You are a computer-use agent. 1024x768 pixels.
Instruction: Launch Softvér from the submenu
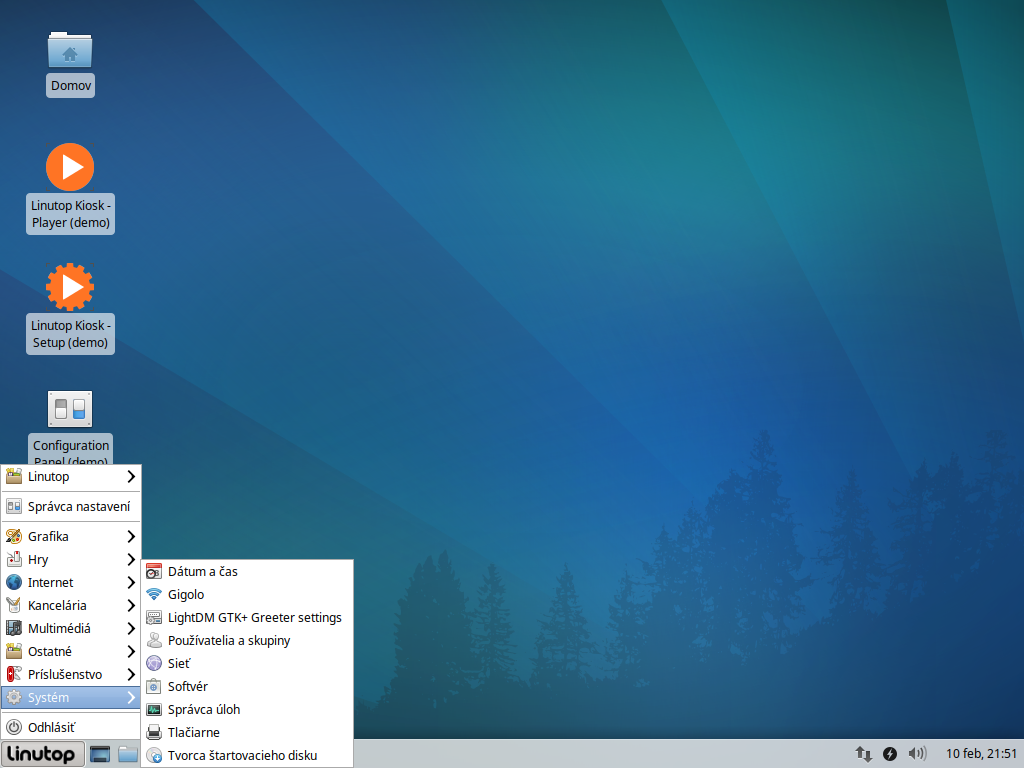pos(248,687)
